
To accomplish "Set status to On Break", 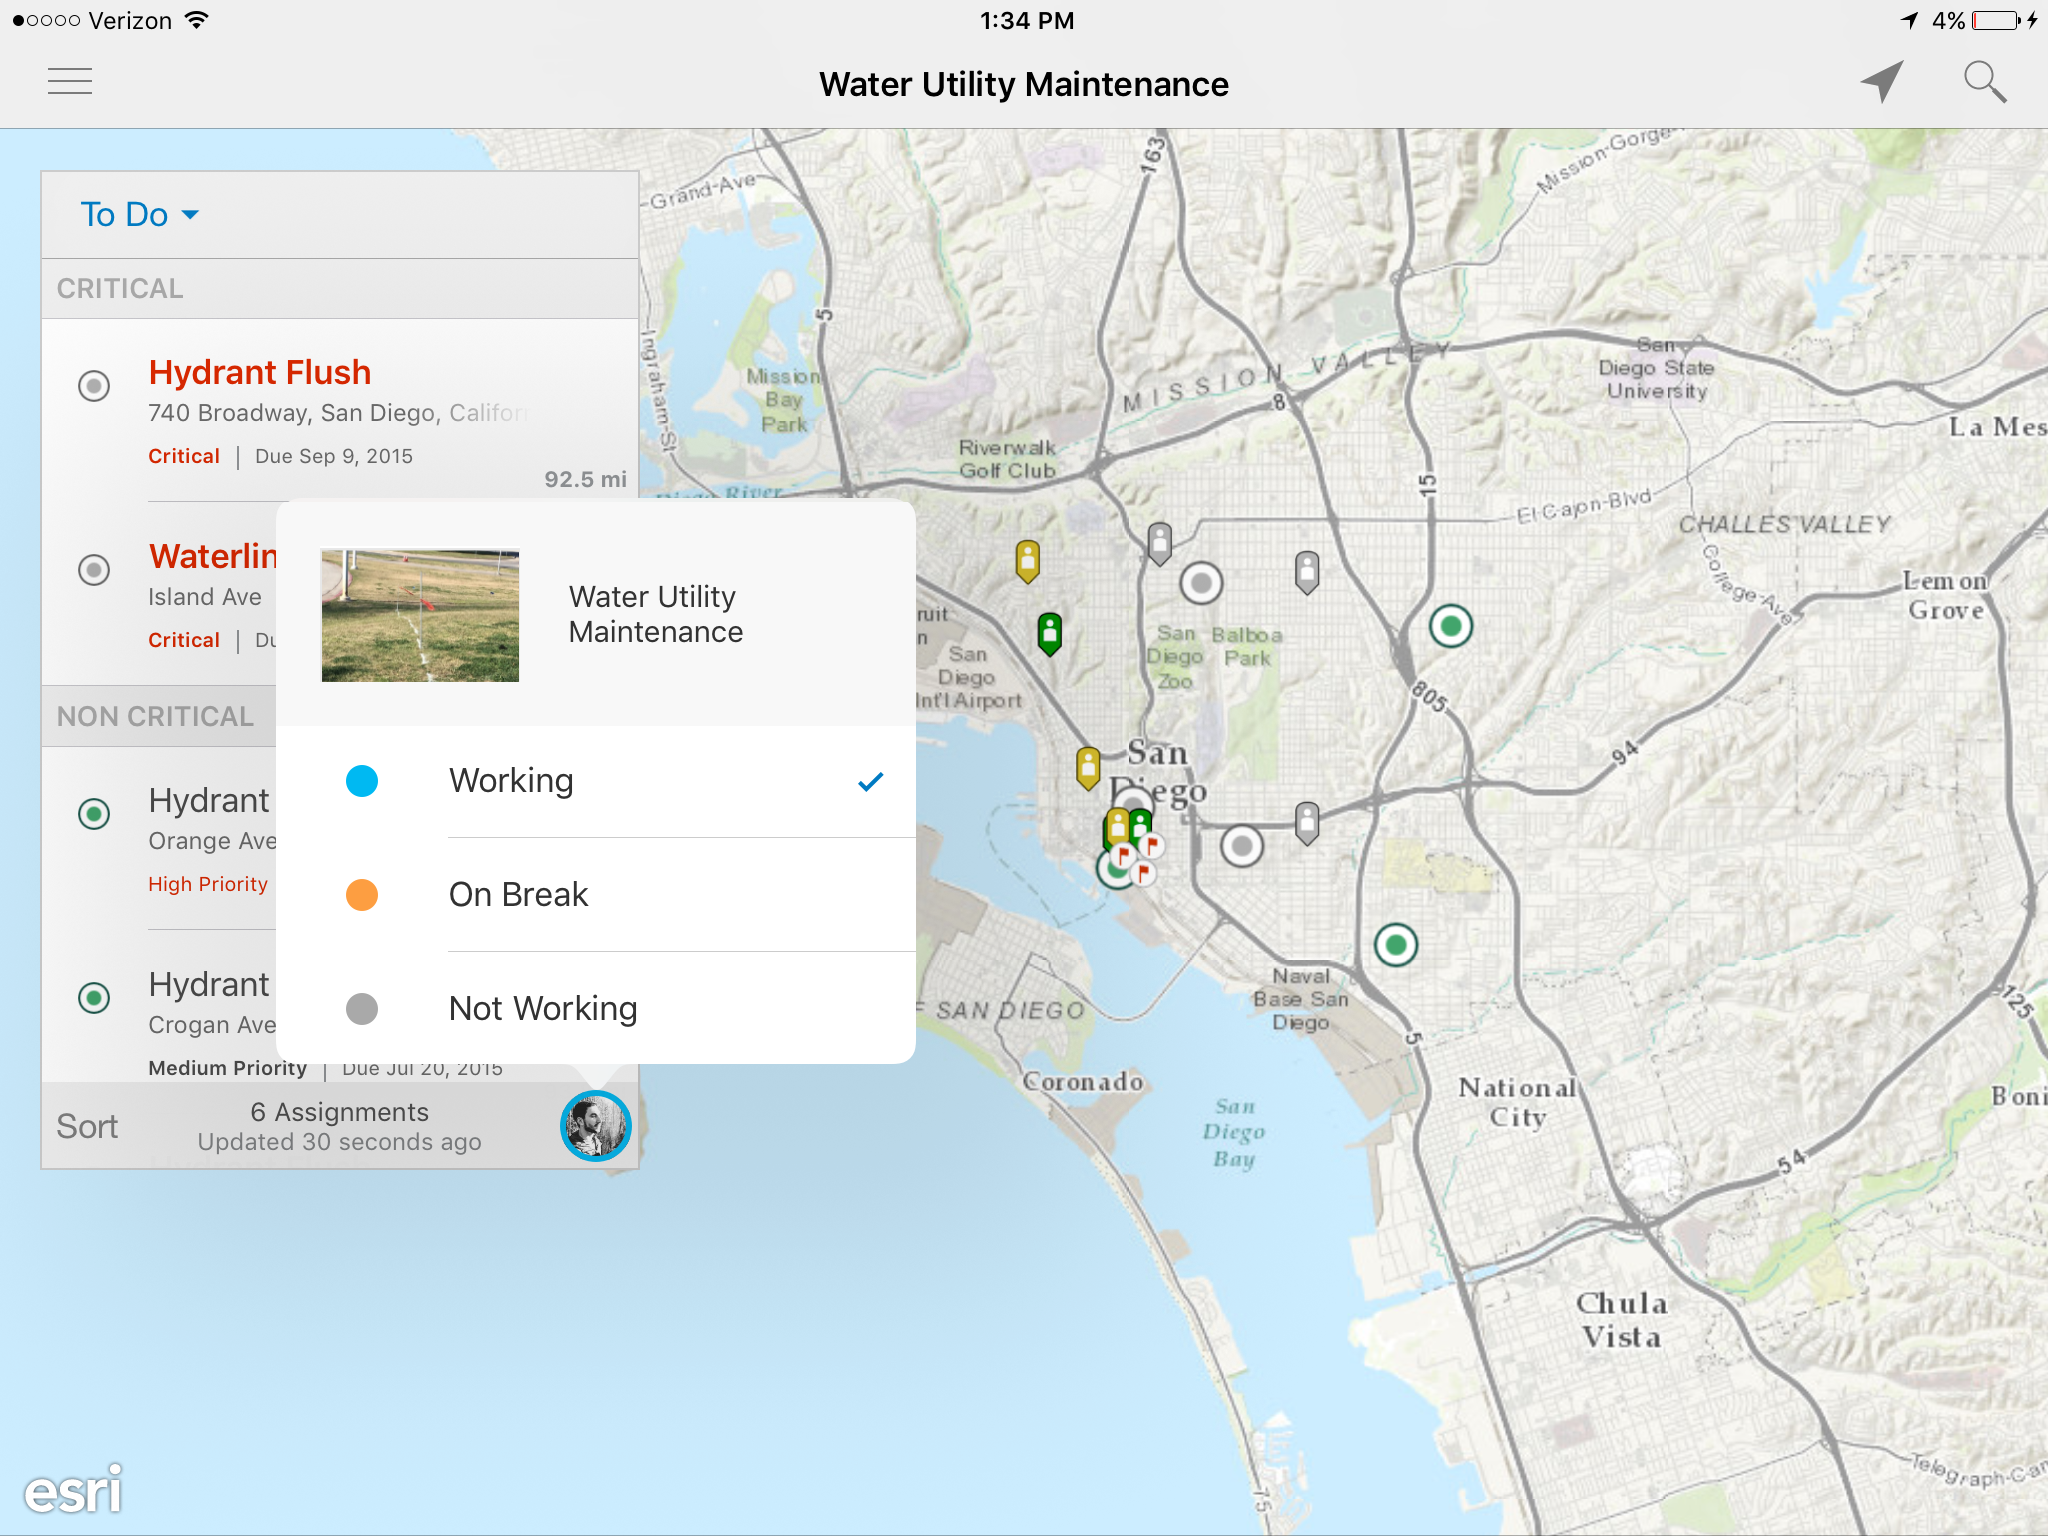I will click(x=596, y=894).
